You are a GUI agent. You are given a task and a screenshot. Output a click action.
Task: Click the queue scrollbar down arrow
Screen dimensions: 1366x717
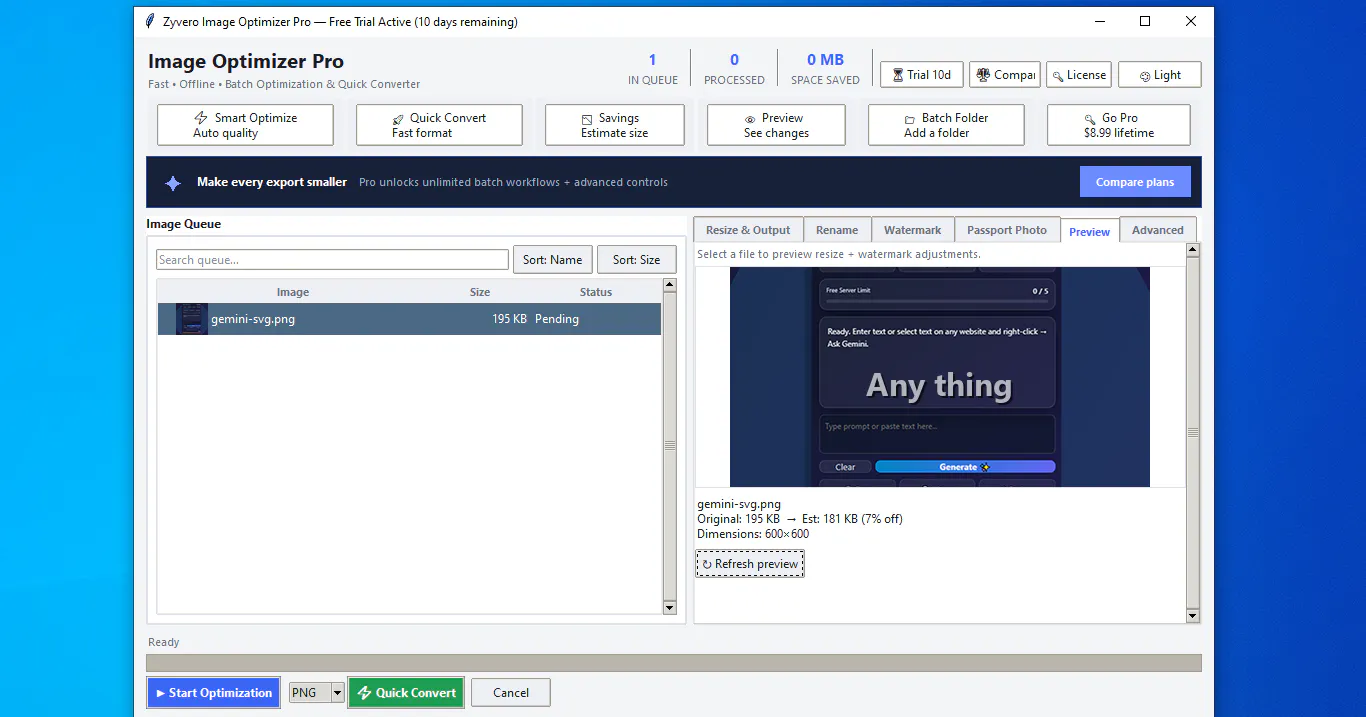(x=670, y=607)
